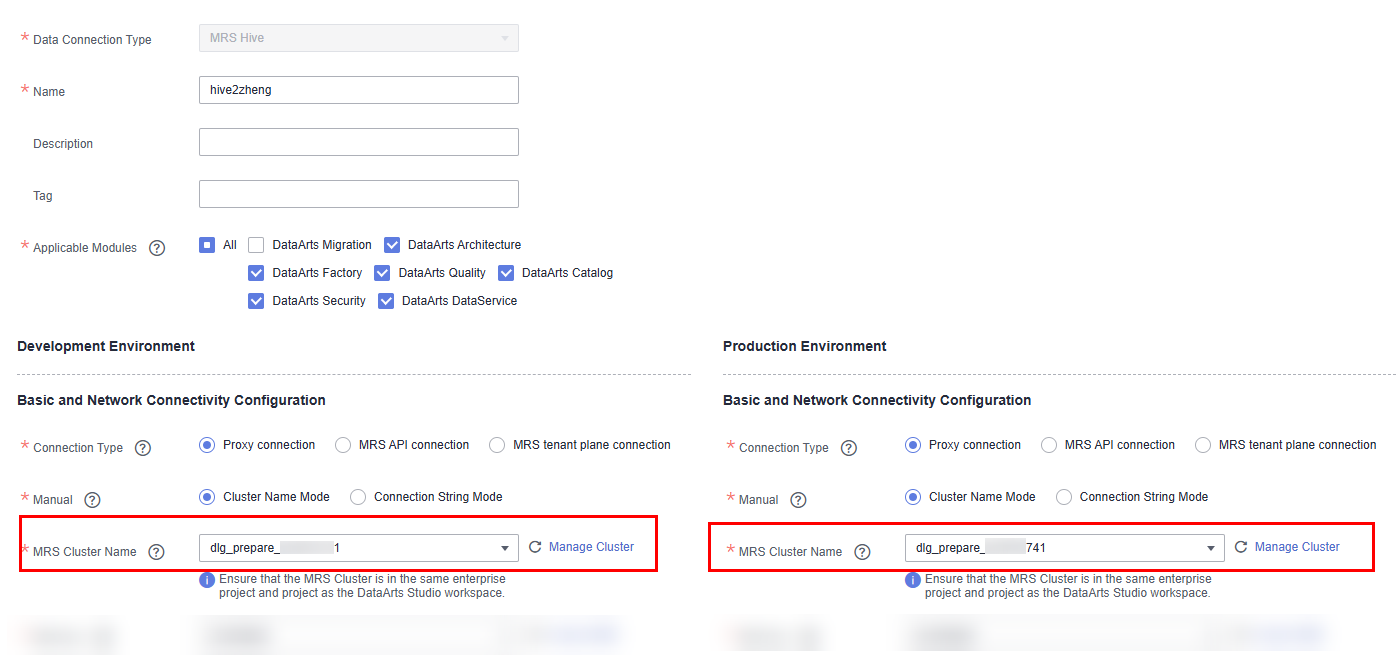Screen dimensions: 1399x662
Task: Expand Development MRS Cluster Name dropdown
Action: (359, 548)
